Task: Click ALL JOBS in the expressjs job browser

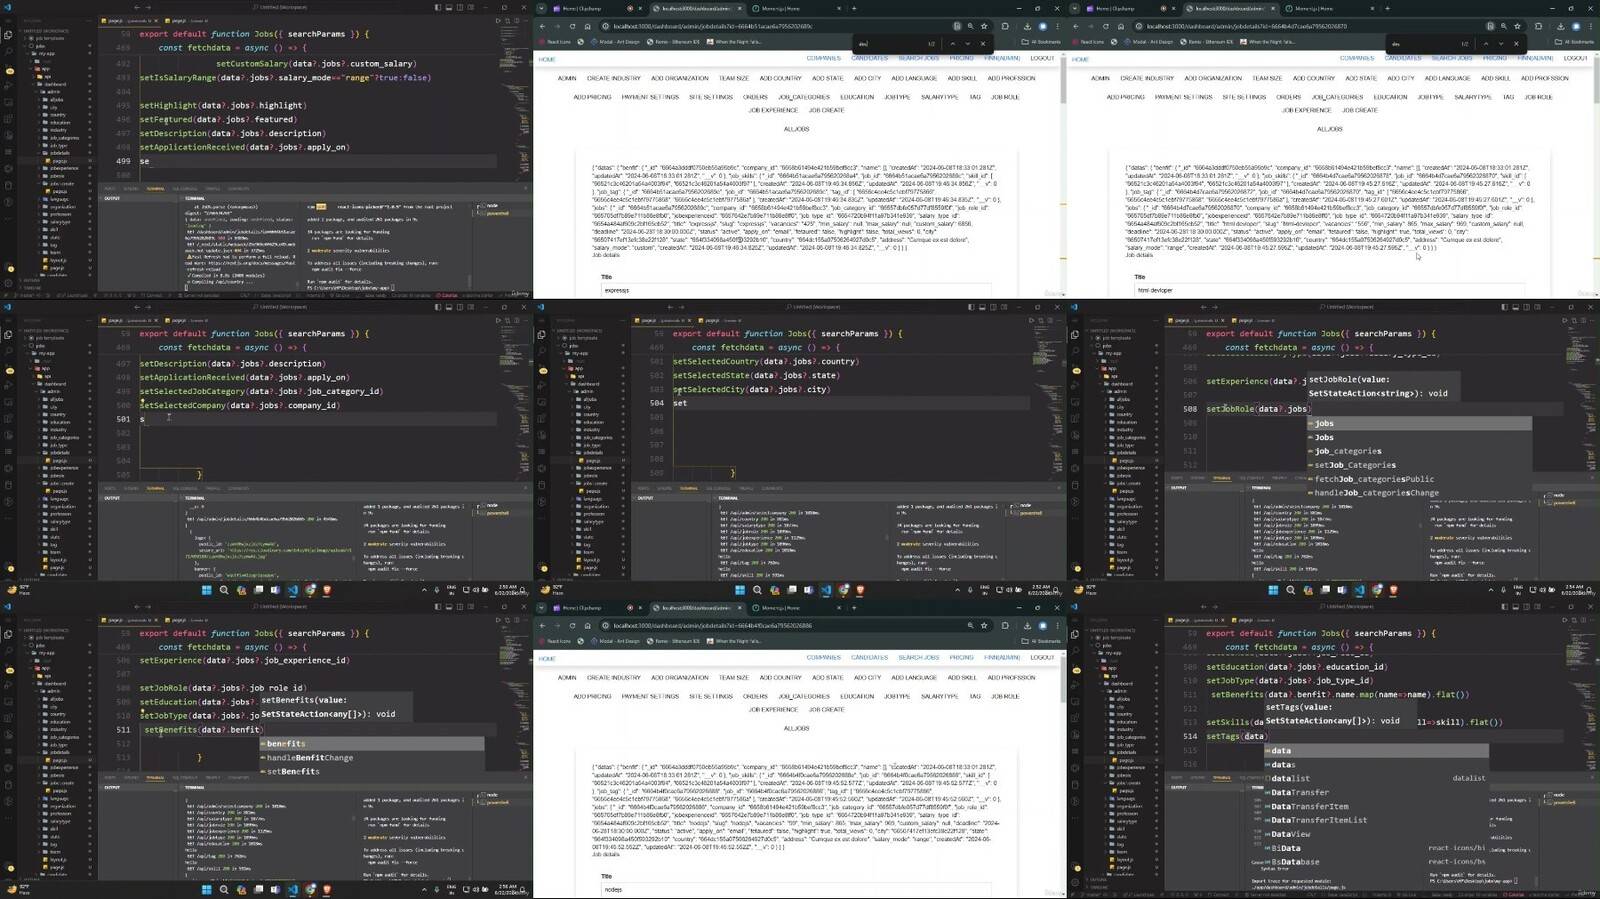Action: point(796,129)
